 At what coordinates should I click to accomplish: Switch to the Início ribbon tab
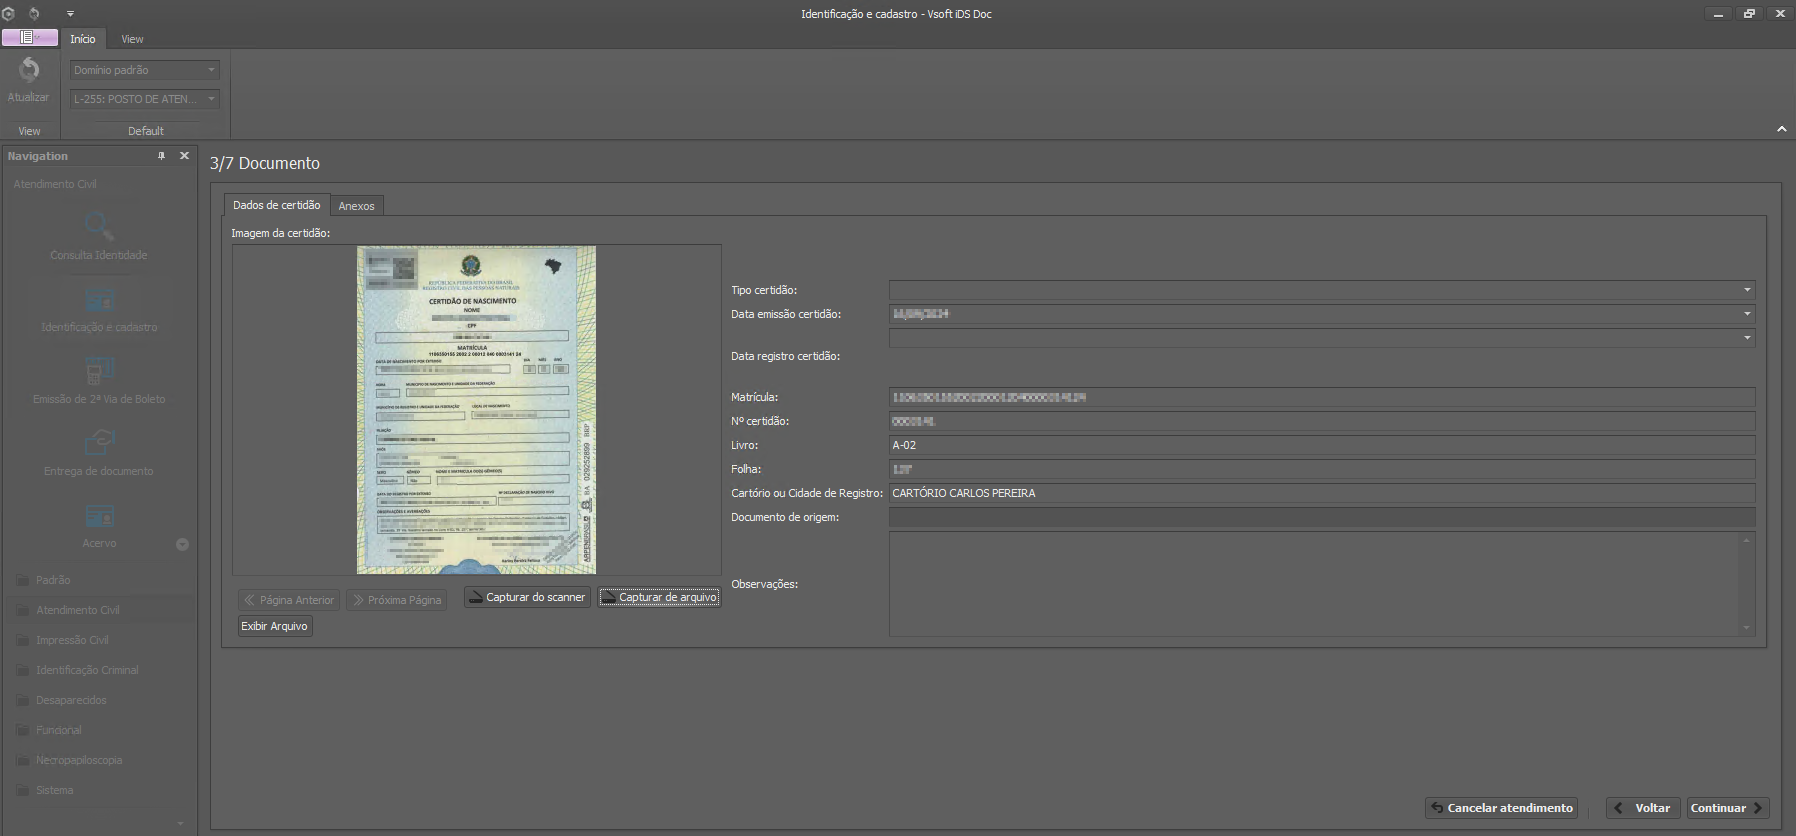(83, 39)
